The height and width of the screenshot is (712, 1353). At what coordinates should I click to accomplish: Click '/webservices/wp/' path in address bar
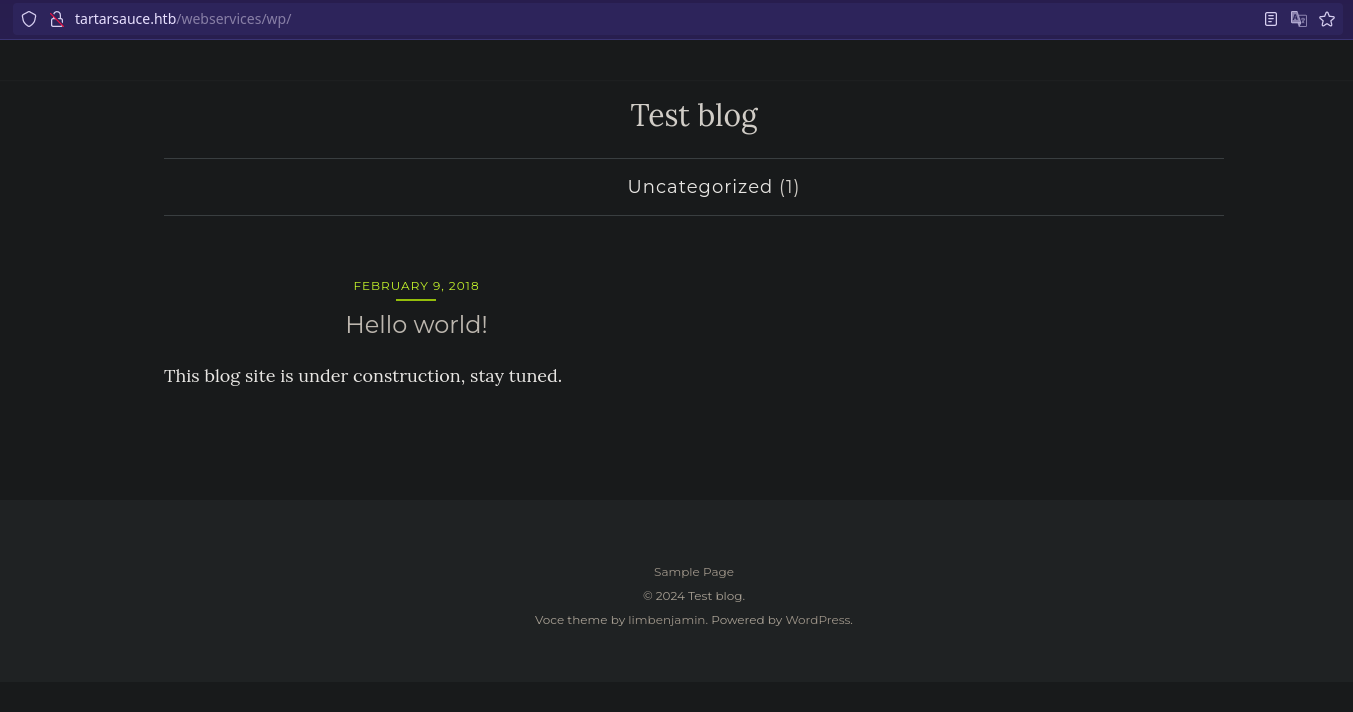pos(234,19)
